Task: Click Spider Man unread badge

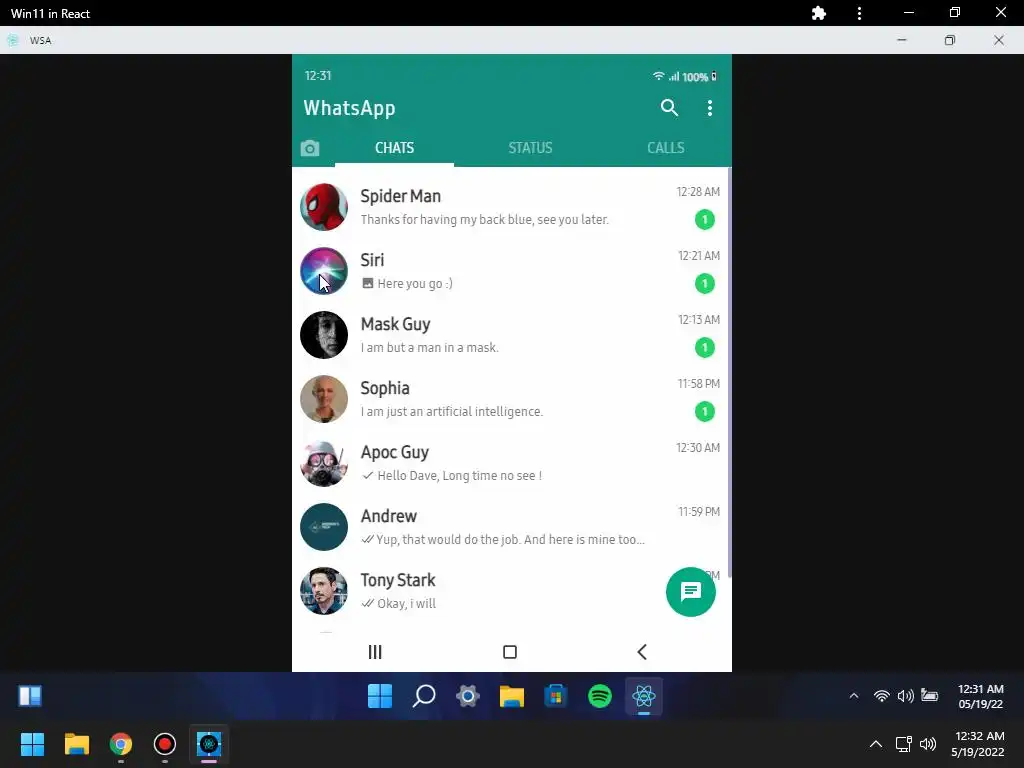Action: [705, 219]
